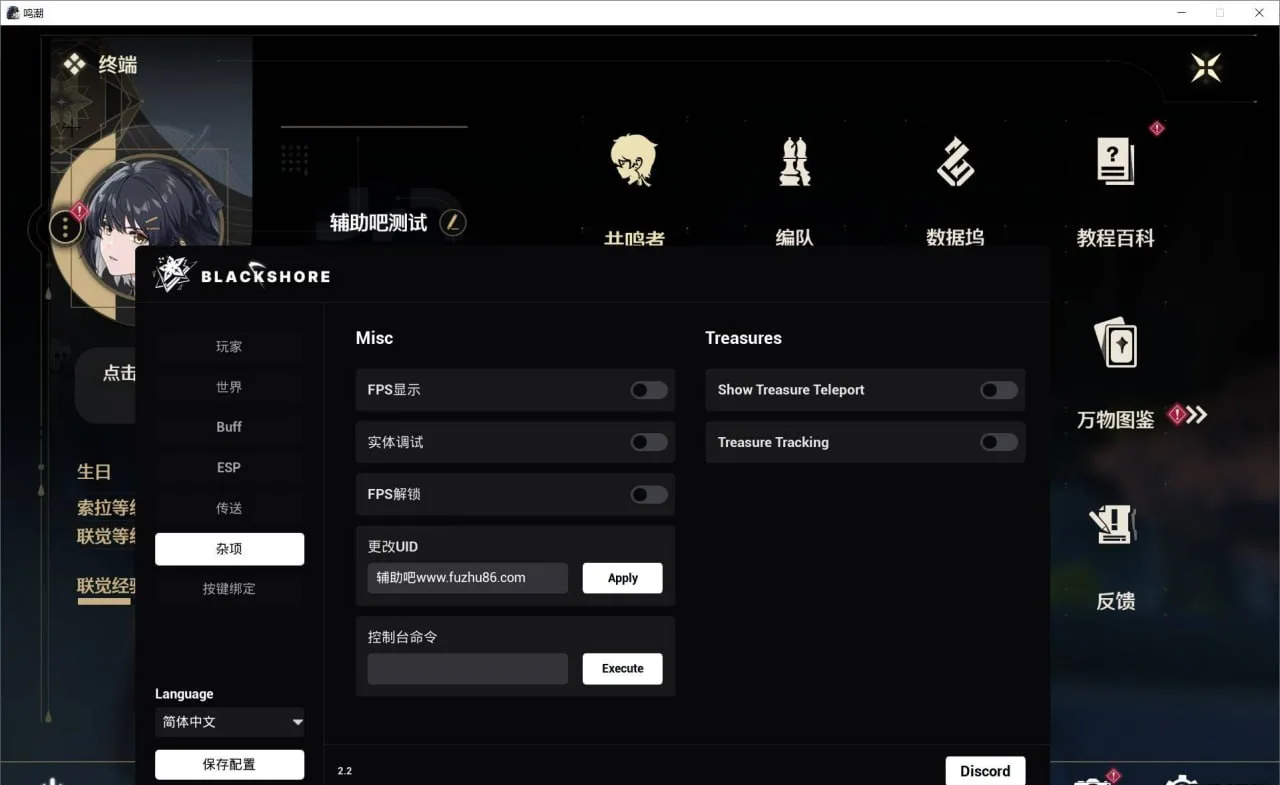1280x785 pixels.
Task: Minimize the 鸣潮 window
Action: pos(1182,13)
